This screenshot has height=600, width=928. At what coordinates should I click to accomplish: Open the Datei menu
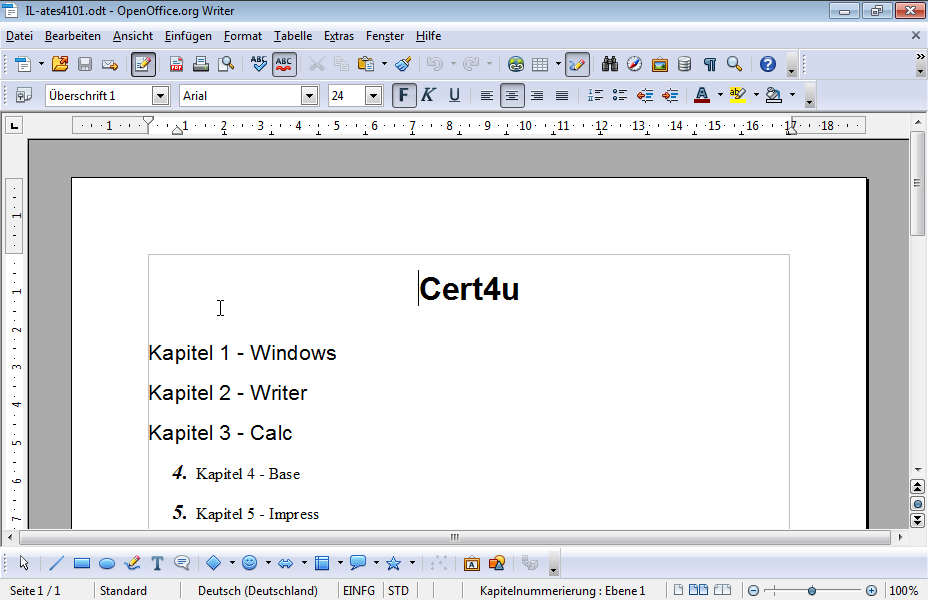pyautogui.click(x=20, y=36)
